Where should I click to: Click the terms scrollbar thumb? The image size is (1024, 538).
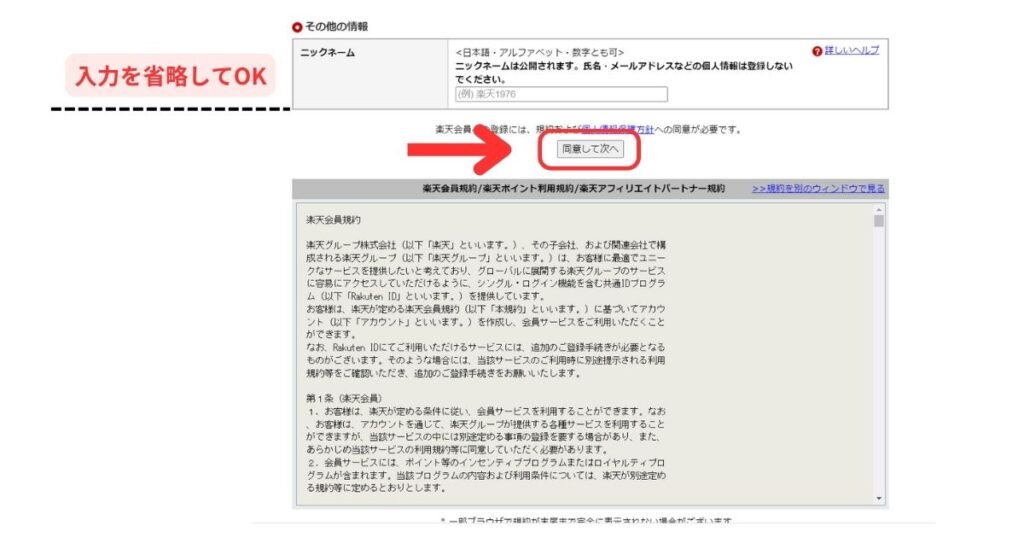[879, 221]
